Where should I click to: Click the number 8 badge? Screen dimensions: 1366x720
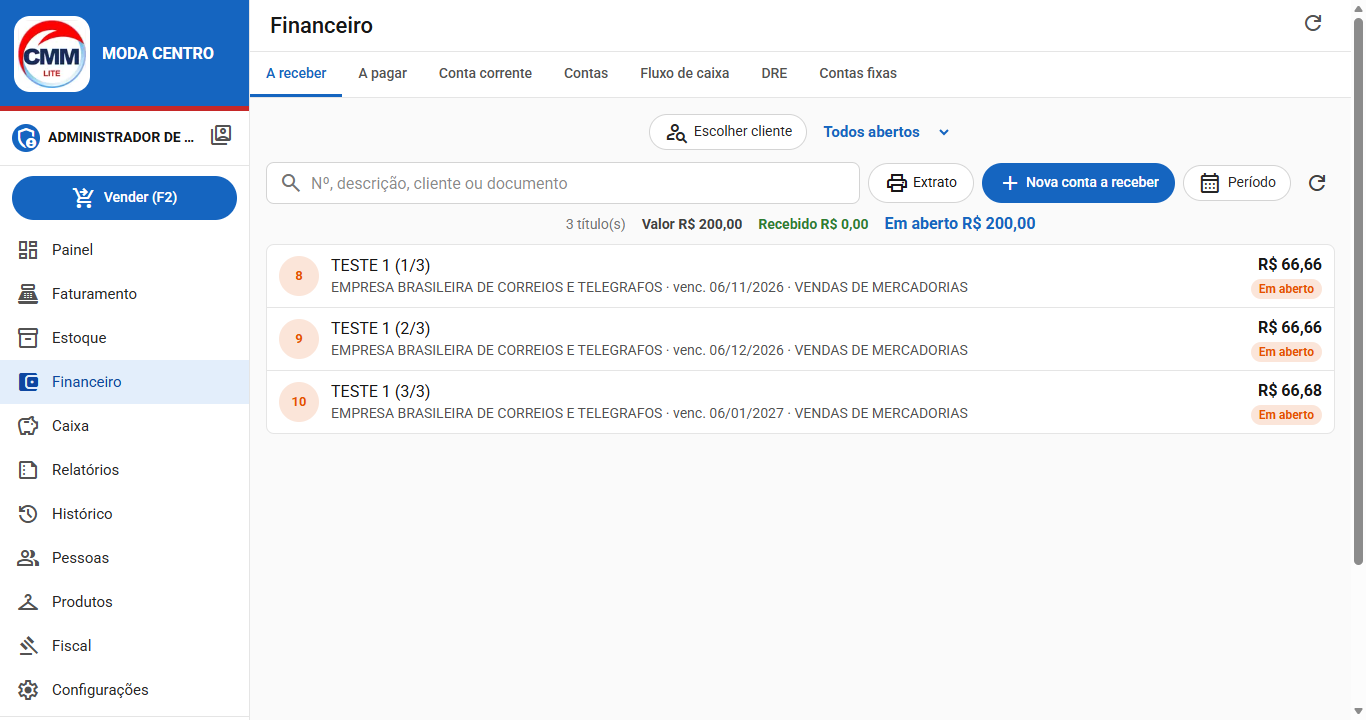pyautogui.click(x=299, y=276)
